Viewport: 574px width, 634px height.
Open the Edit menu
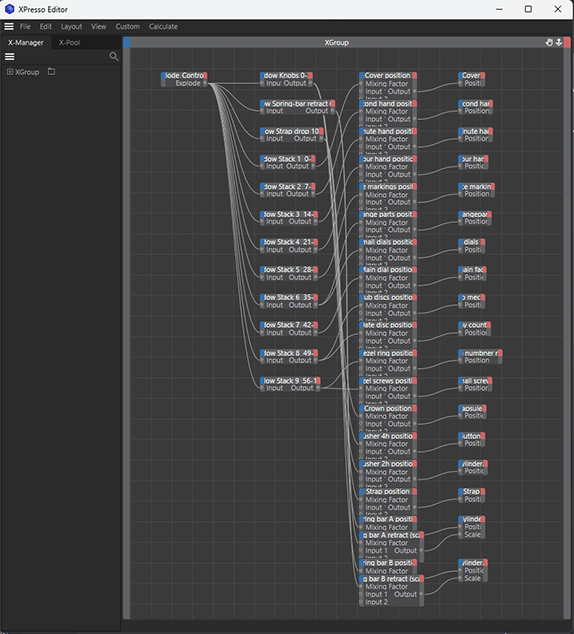[x=46, y=26]
